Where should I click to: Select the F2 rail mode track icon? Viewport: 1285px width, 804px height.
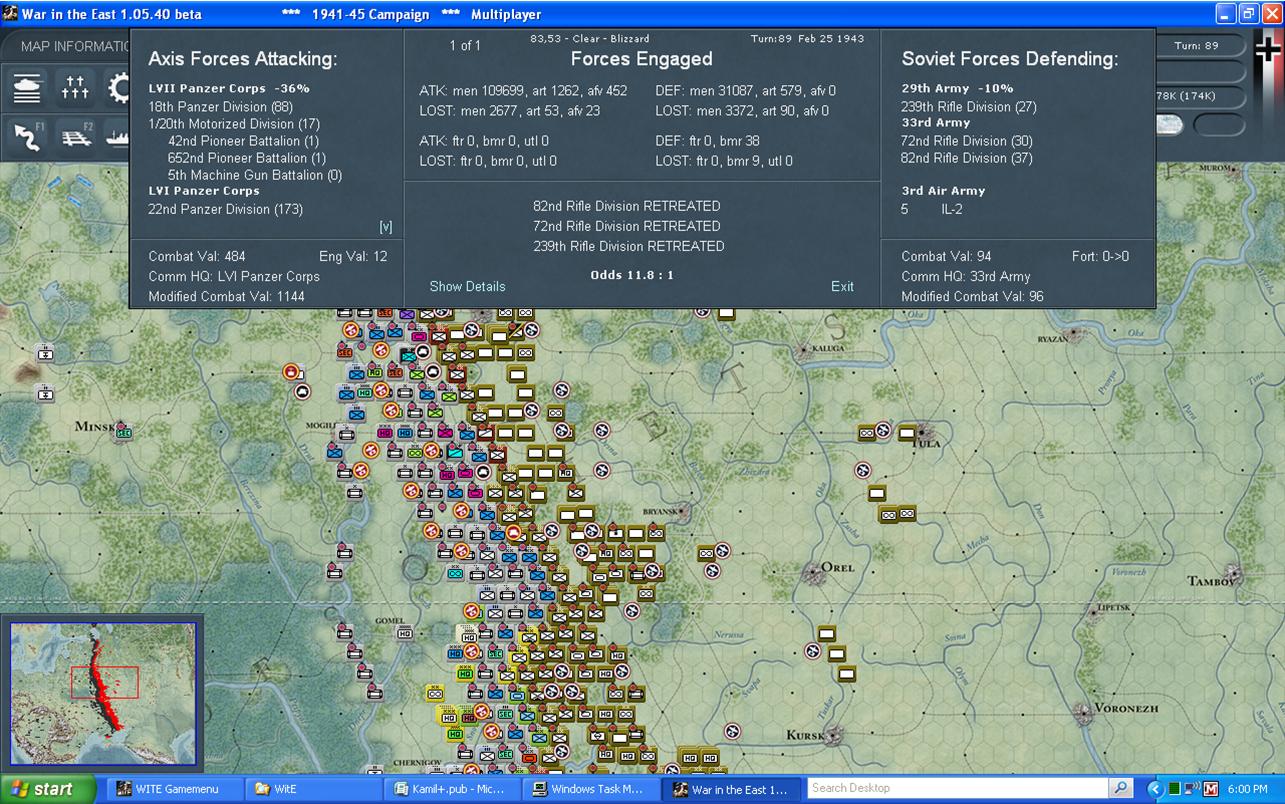click(75, 136)
